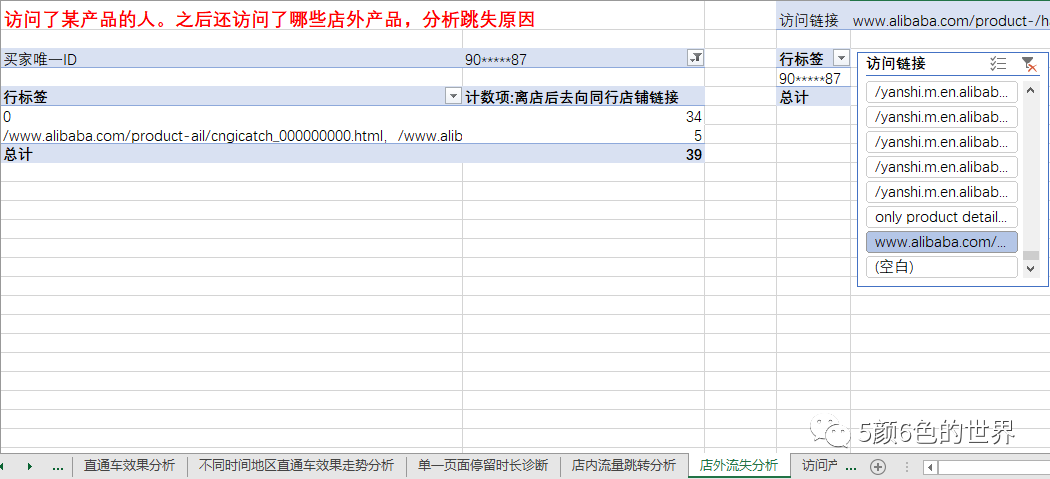Open the 买家唯一ID filter dropdown button
Screen dimensions: 1050x479
pyautogui.click(x=696, y=58)
